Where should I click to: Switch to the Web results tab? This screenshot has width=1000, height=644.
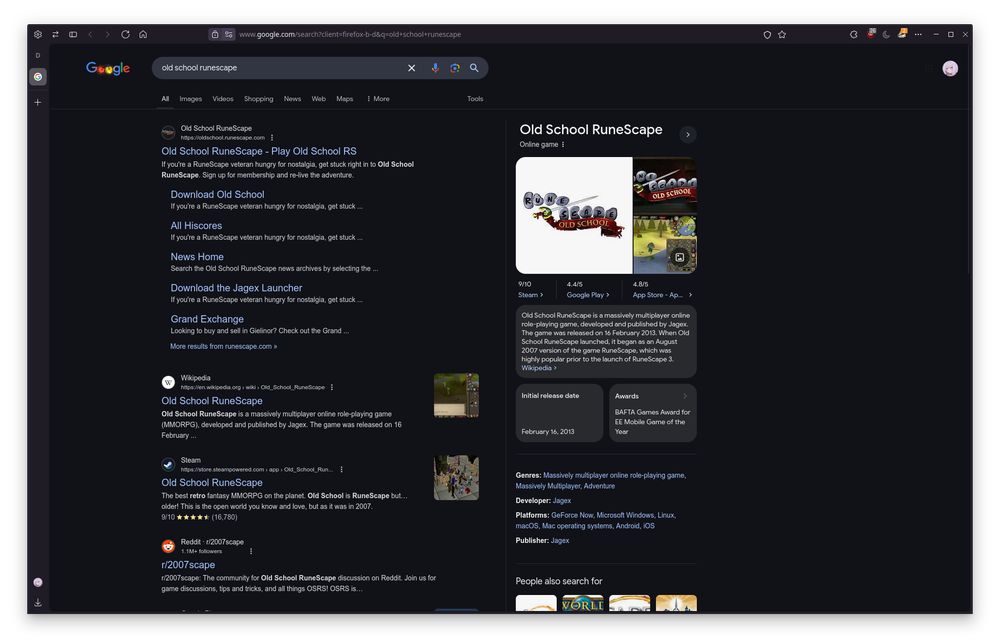tap(319, 99)
